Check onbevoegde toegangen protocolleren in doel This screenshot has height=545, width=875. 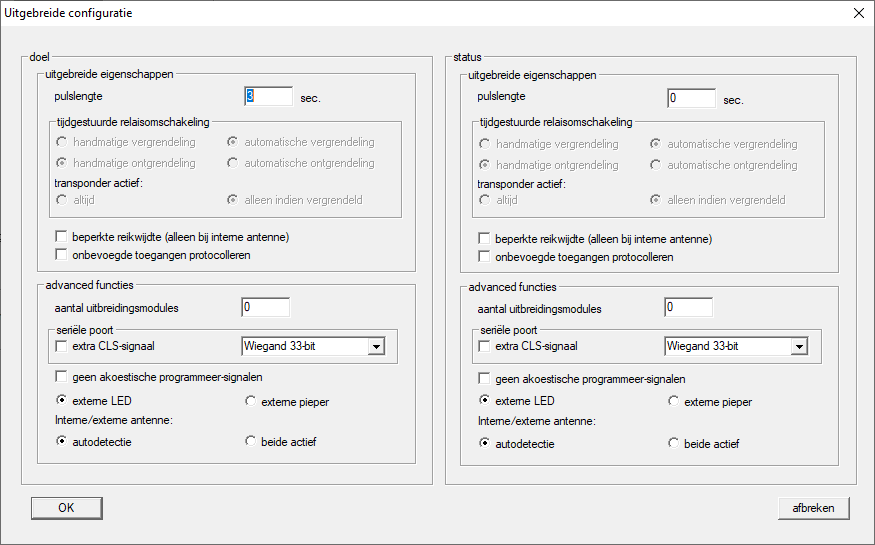[x=63, y=255]
